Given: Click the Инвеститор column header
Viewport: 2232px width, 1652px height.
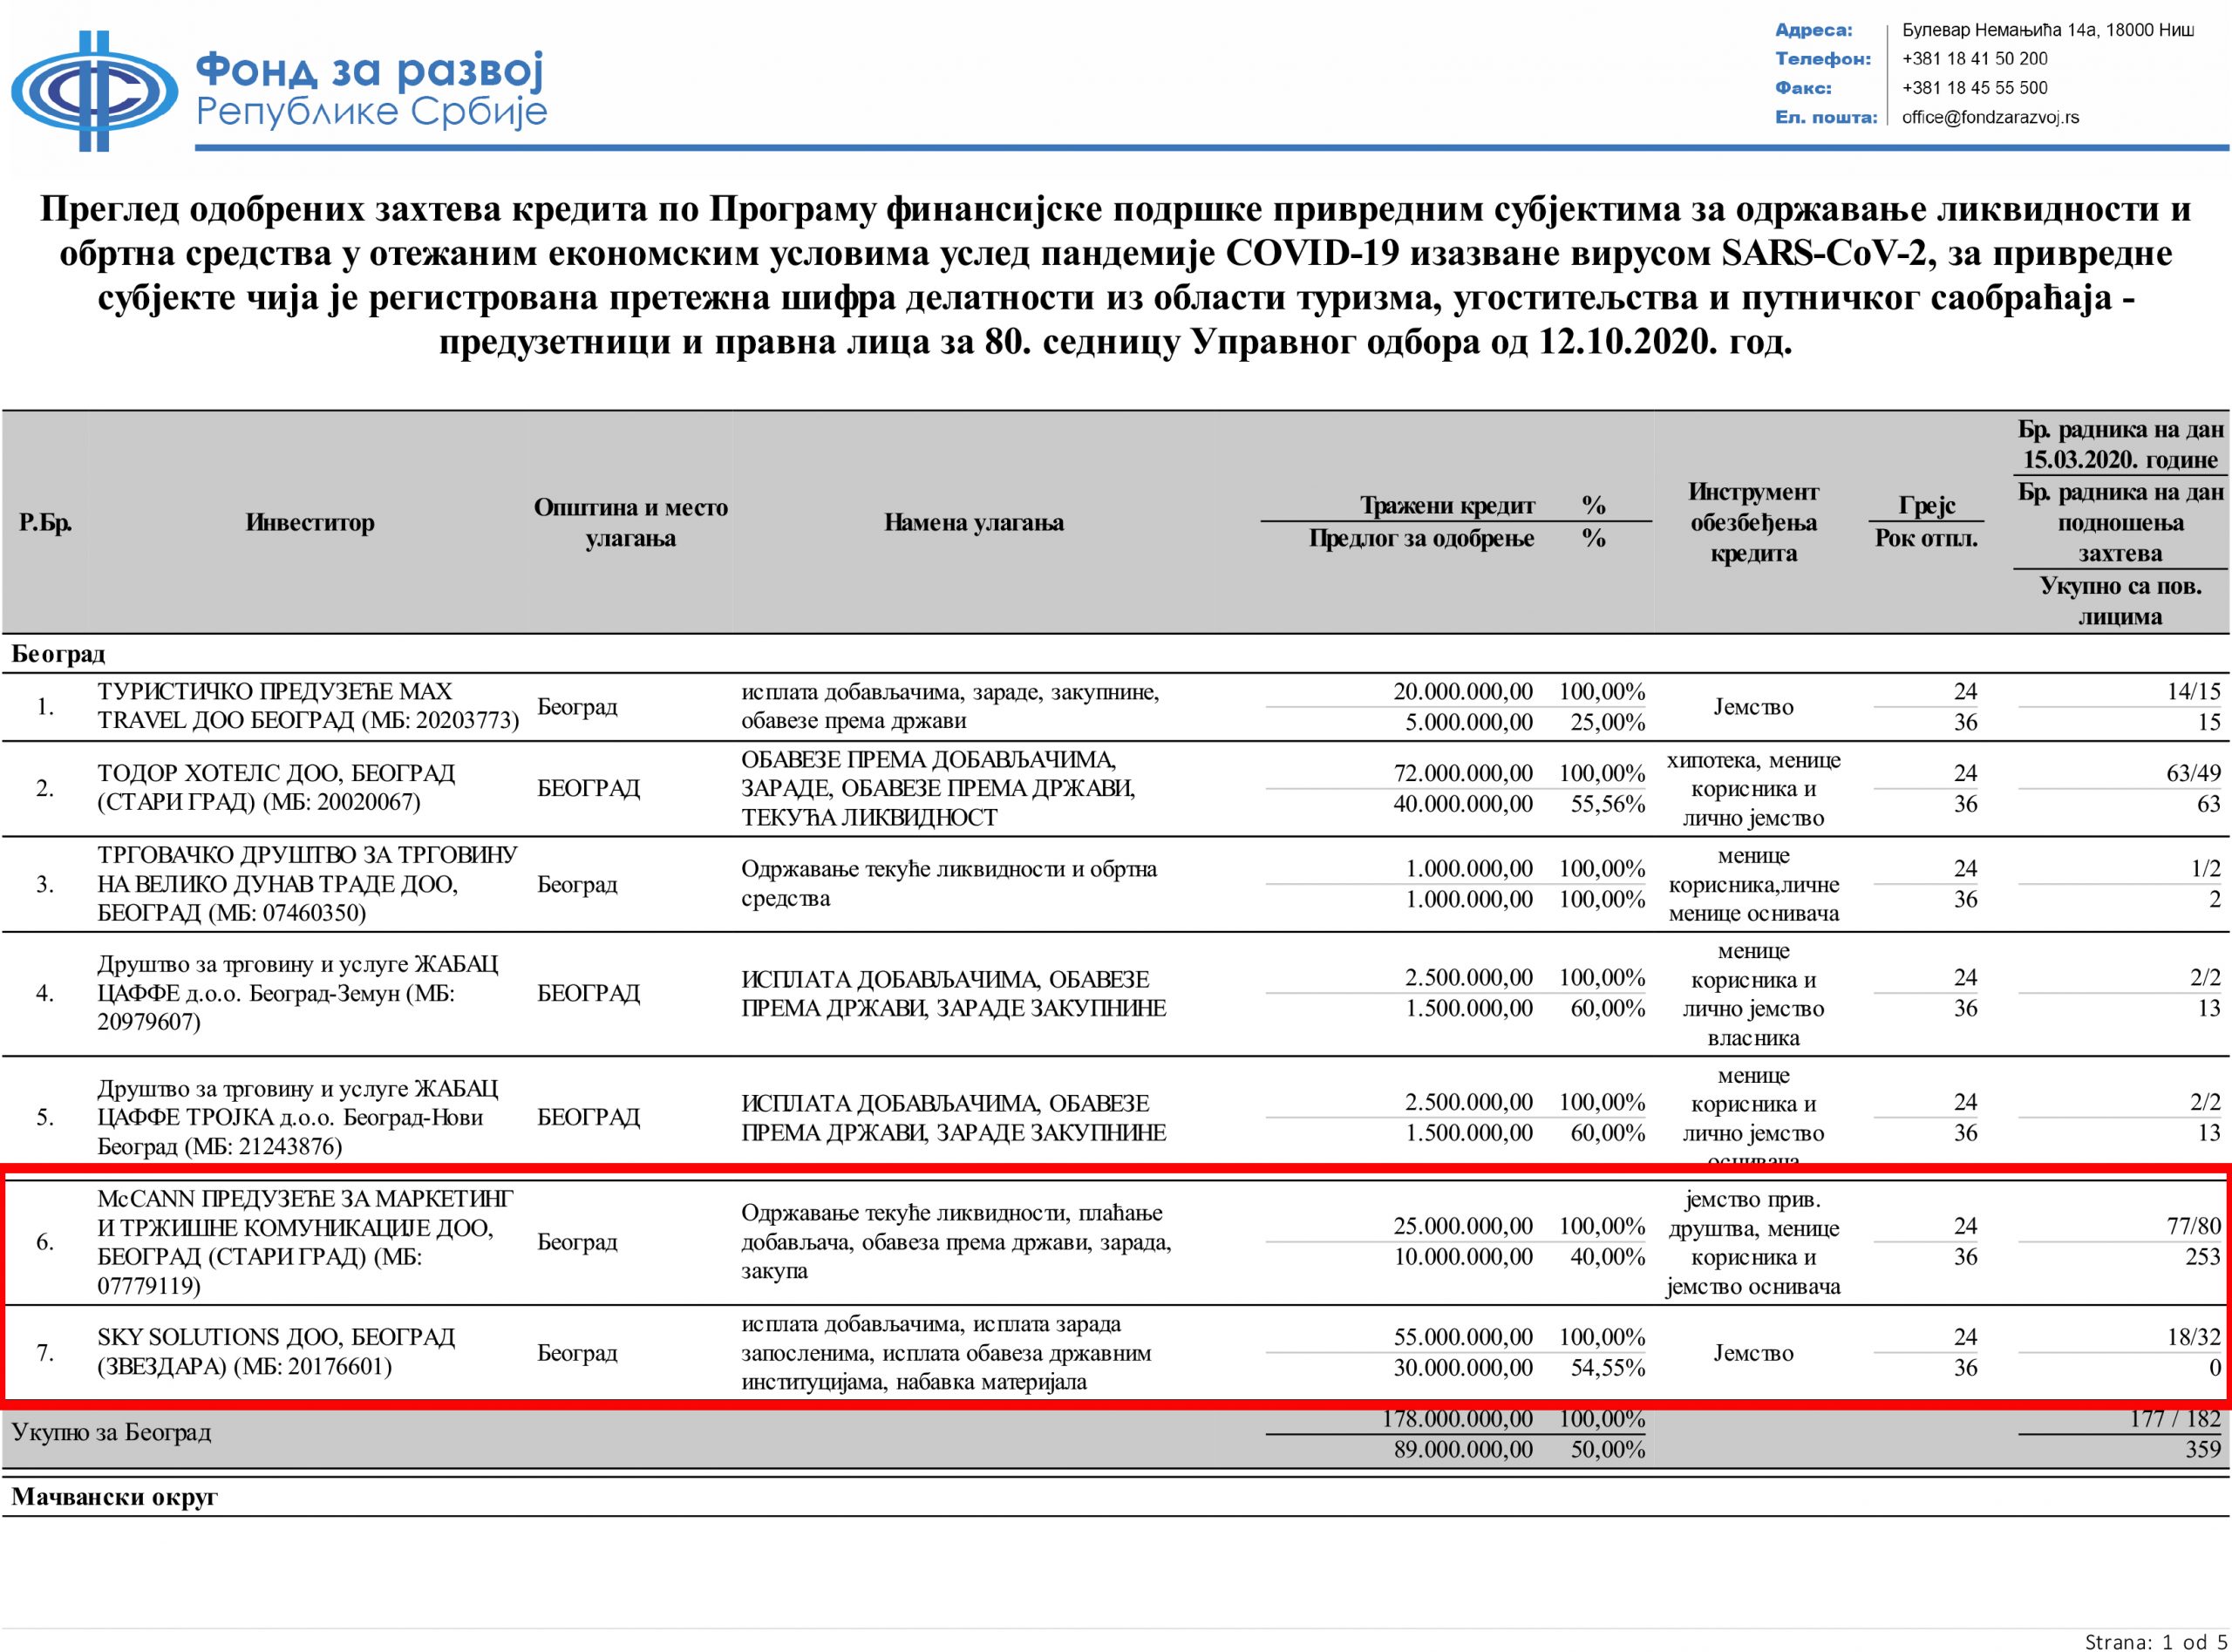Looking at the screenshot, I should [309, 522].
